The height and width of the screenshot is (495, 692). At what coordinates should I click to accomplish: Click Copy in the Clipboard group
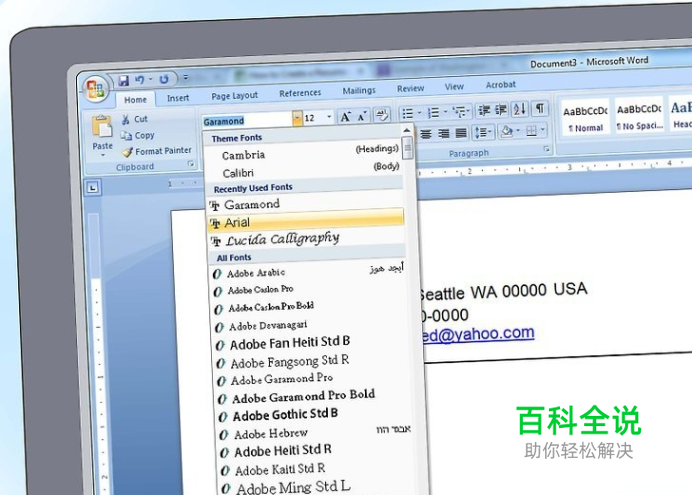pyautogui.click(x=138, y=135)
